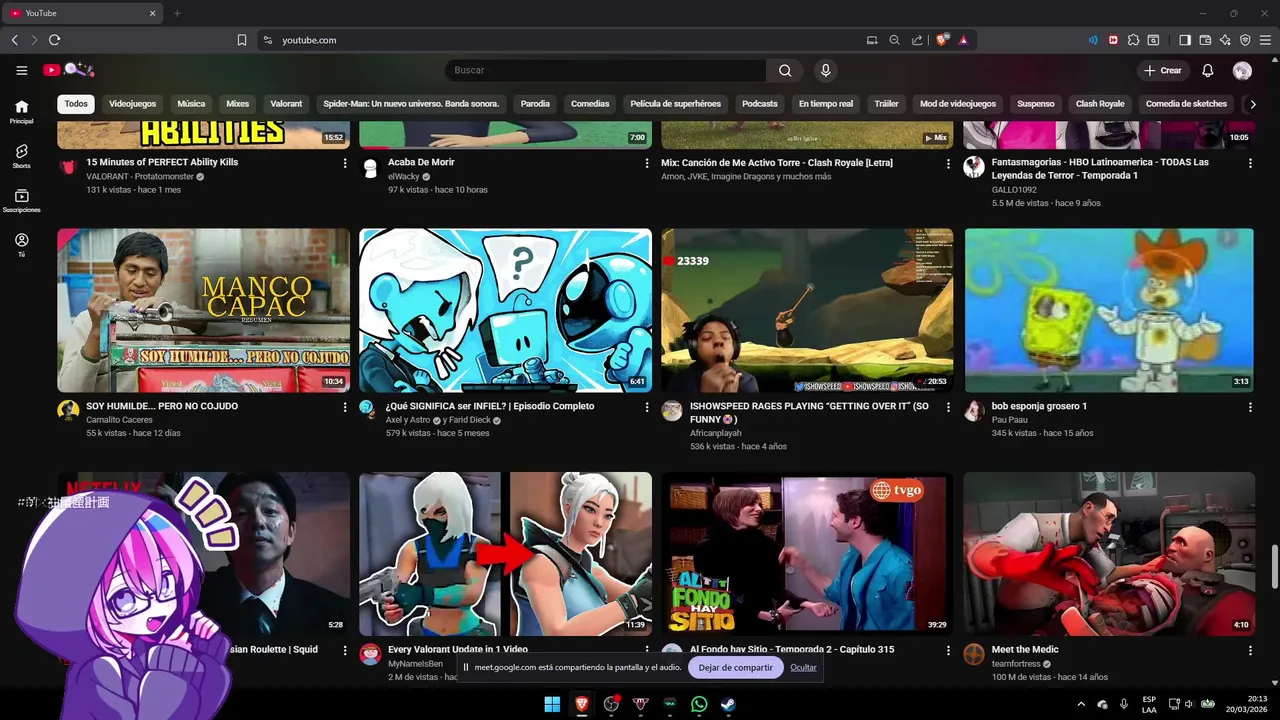Click the Ocultar link

[x=803, y=667]
